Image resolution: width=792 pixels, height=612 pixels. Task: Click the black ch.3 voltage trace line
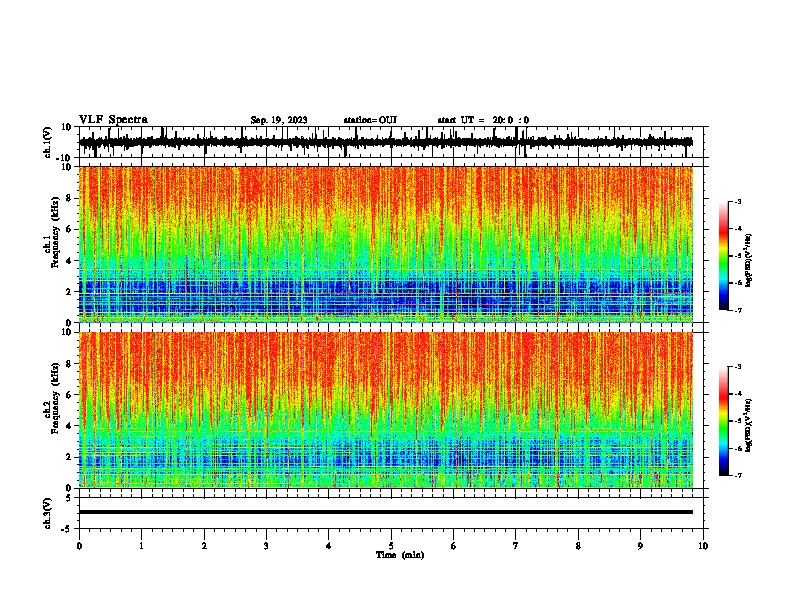click(385, 512)
